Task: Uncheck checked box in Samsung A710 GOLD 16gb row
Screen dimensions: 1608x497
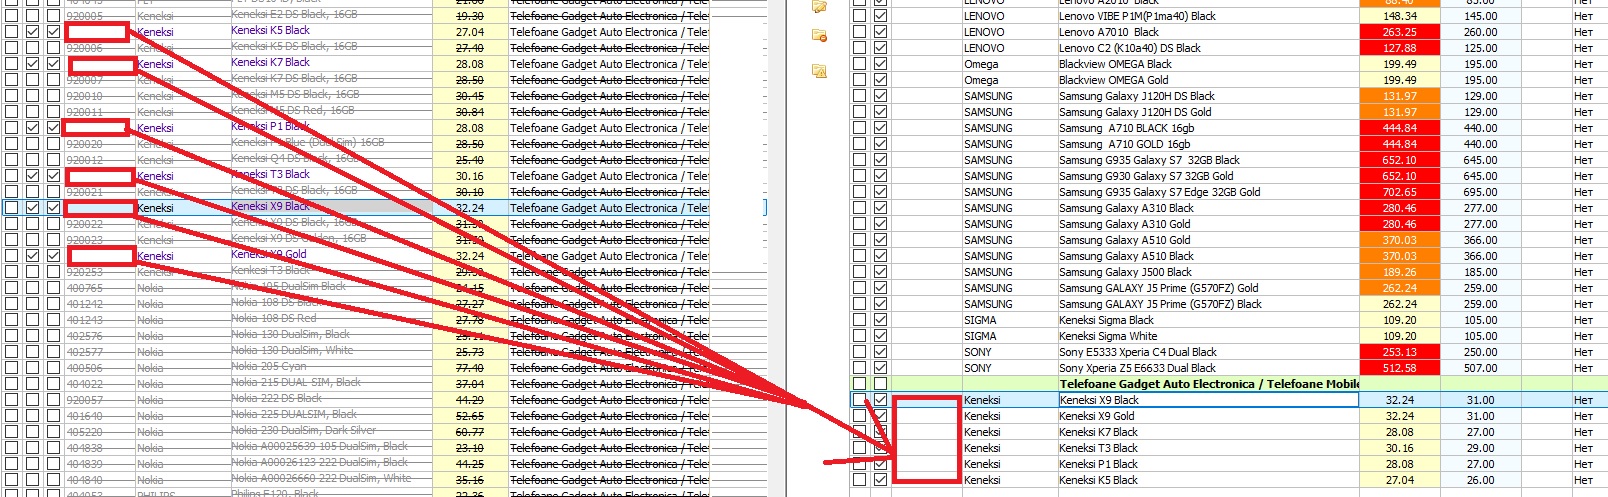Action: (x=880, y=144)
